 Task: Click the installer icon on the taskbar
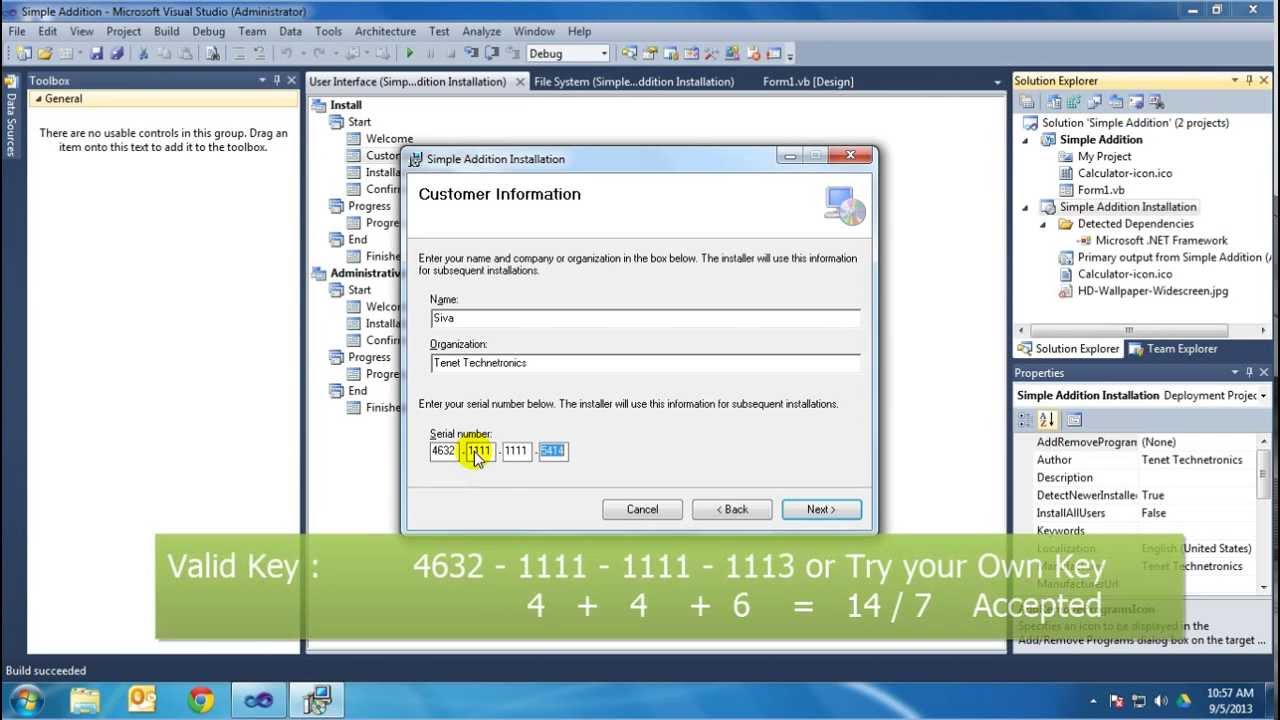click(x=318, y=699)
